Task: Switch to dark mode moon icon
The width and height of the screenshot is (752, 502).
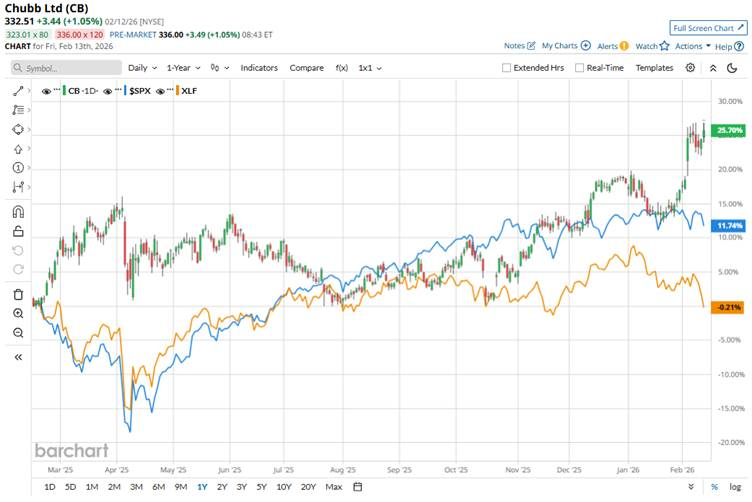Action: pos(714,67)
